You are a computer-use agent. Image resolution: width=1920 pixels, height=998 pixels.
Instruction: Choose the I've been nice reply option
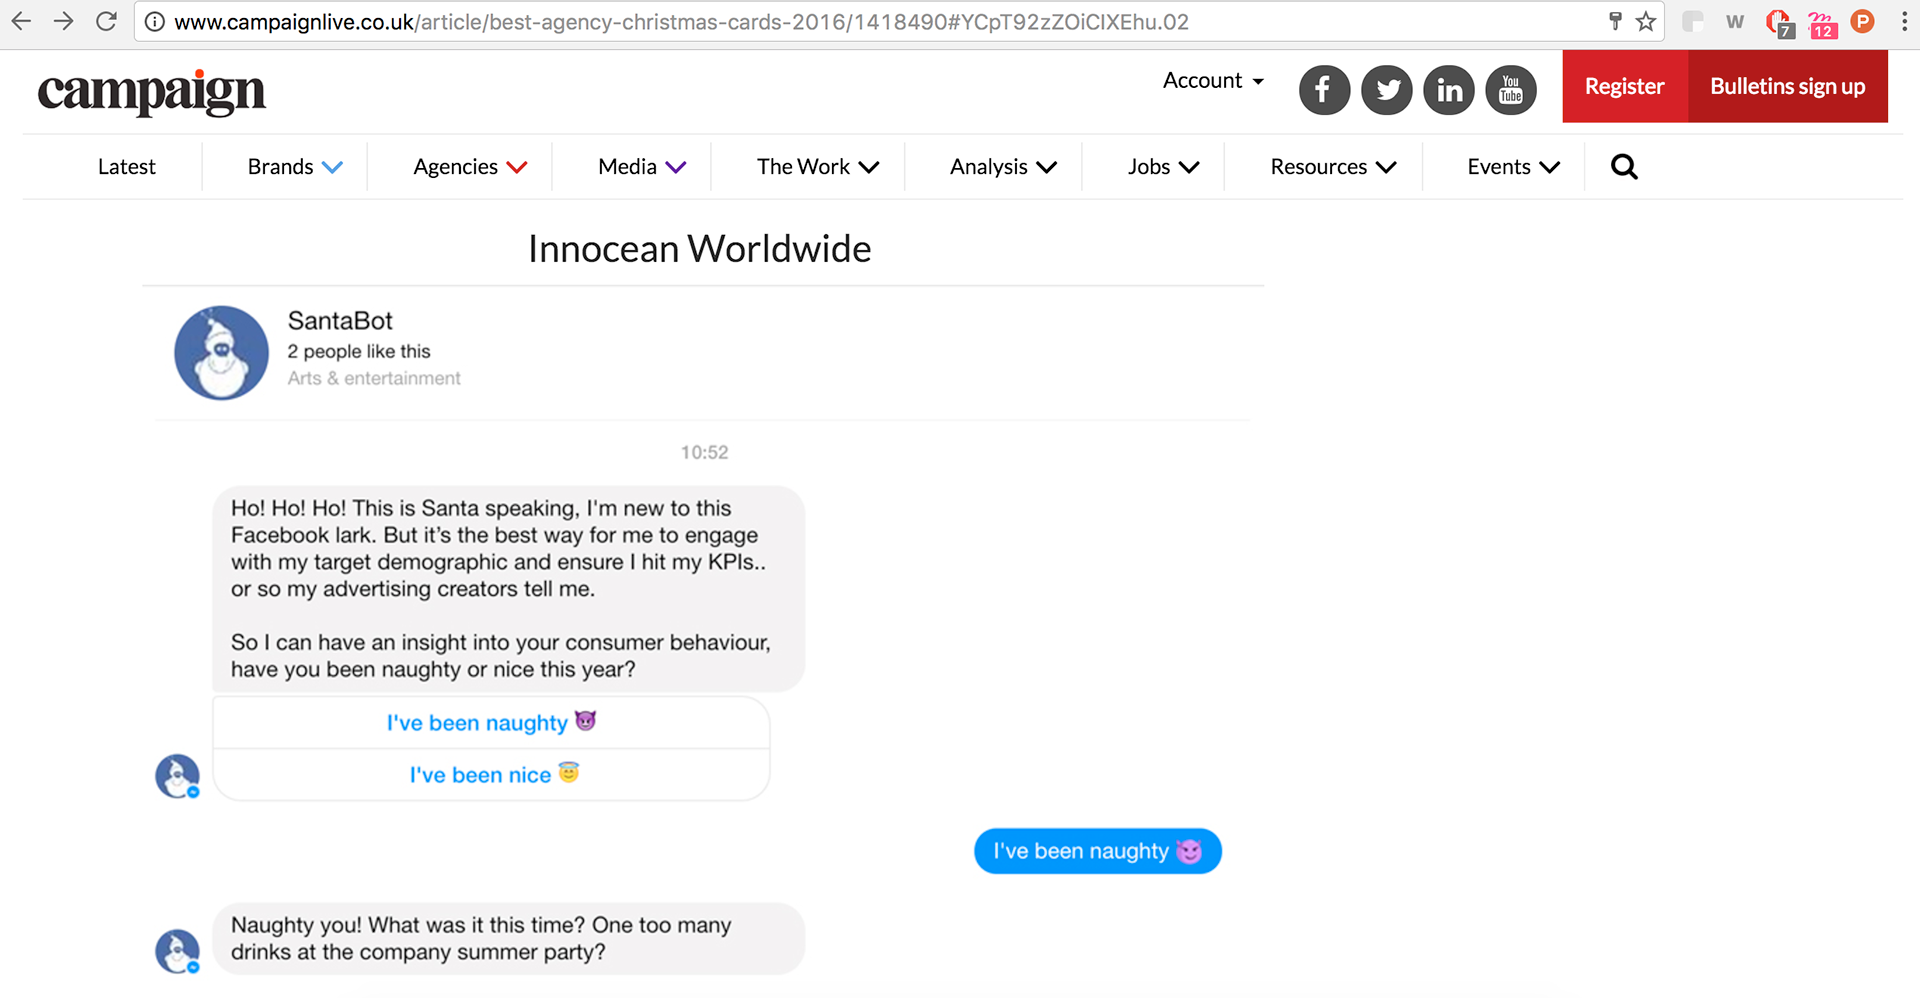pos(491,775)
